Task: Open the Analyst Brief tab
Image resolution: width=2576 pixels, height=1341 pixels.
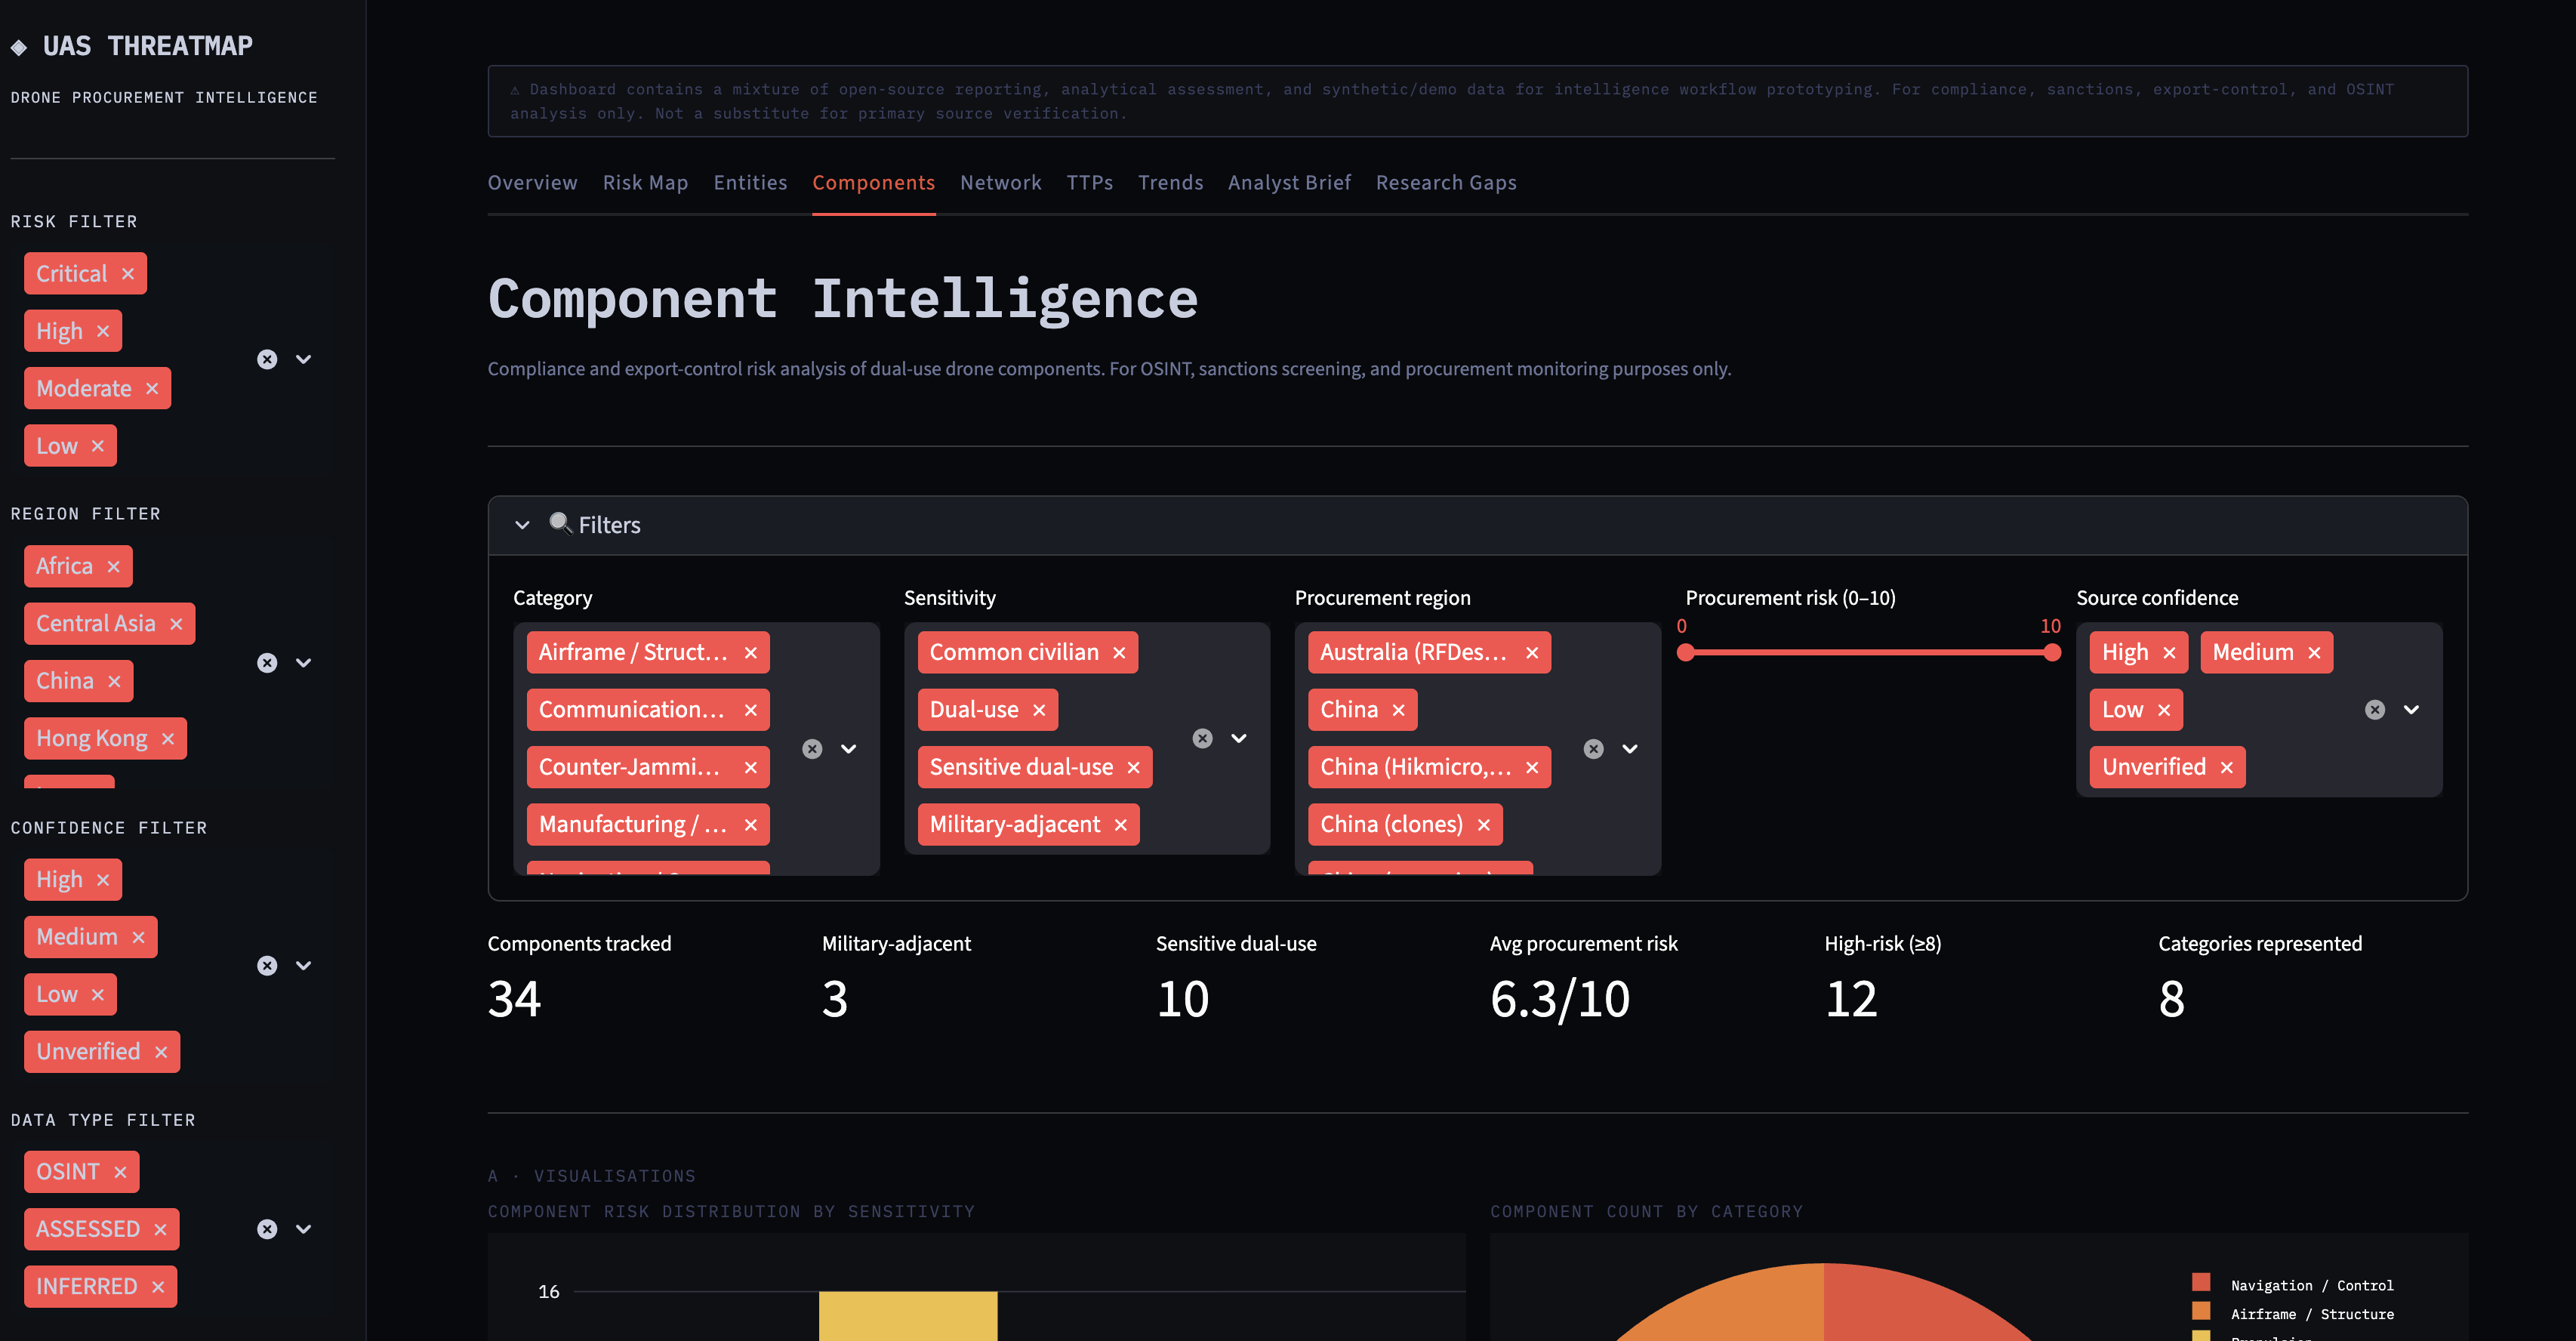Action: [x=1289, y=183]
